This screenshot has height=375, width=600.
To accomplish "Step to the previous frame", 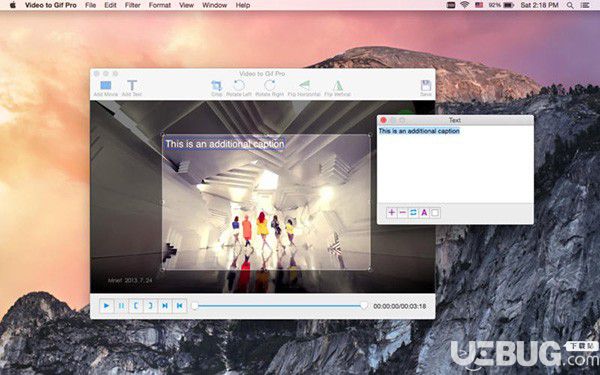I will click(x=179, y=306).
